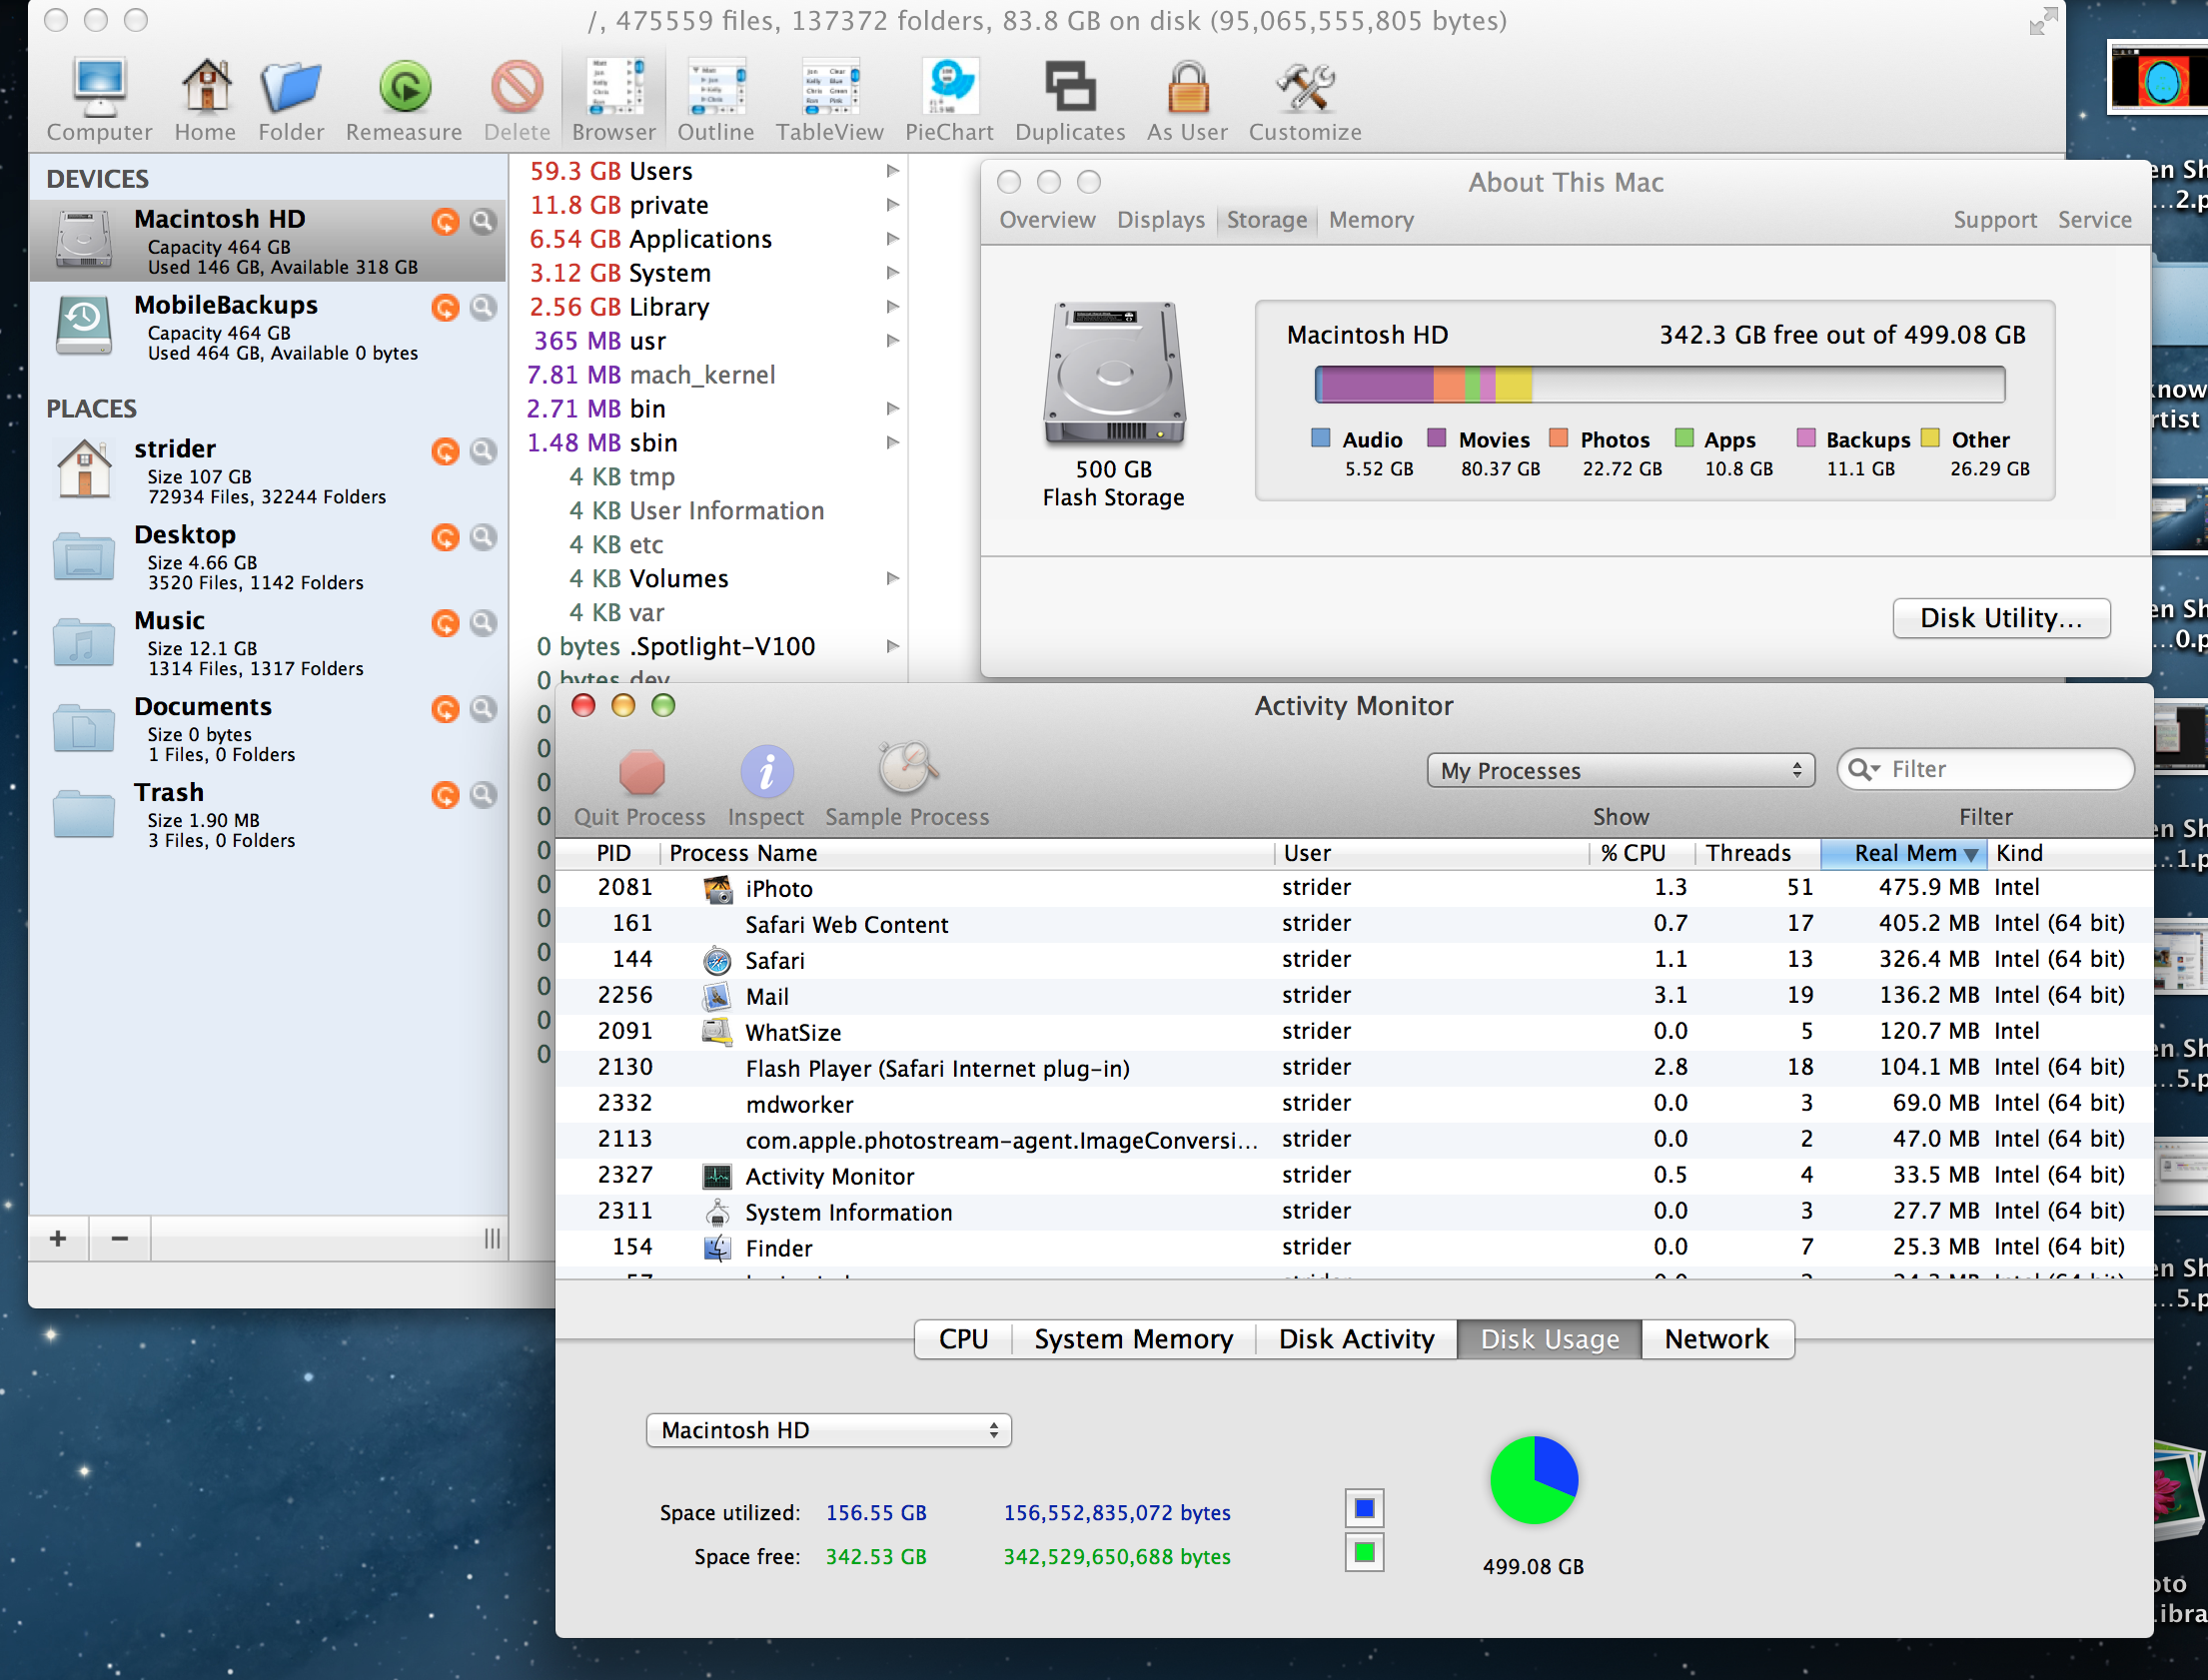
Task: Click the orange refresh icon beside Desktop
Action: (445, 538)
